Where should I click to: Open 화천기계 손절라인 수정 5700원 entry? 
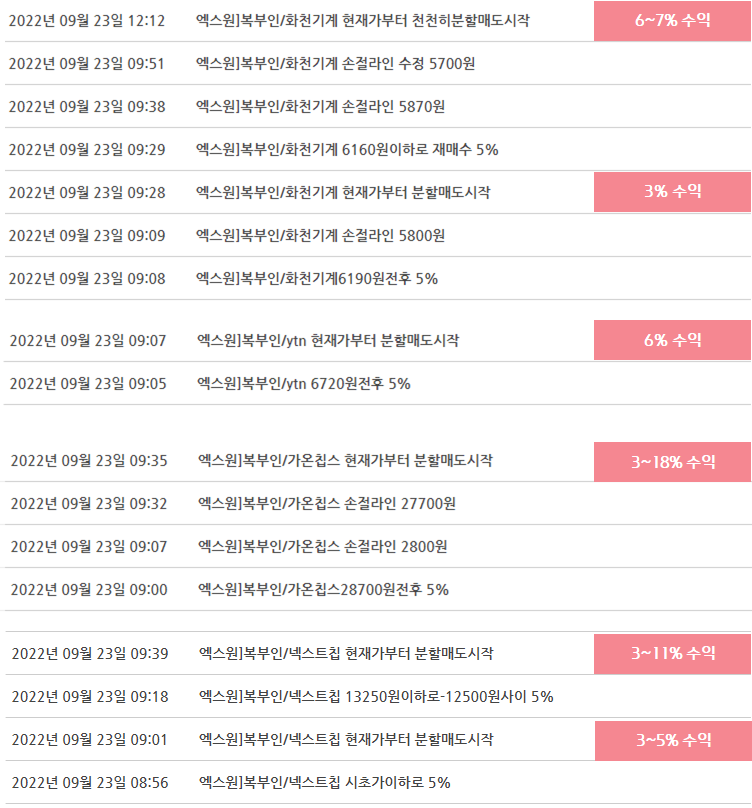[x=336, y=64]
